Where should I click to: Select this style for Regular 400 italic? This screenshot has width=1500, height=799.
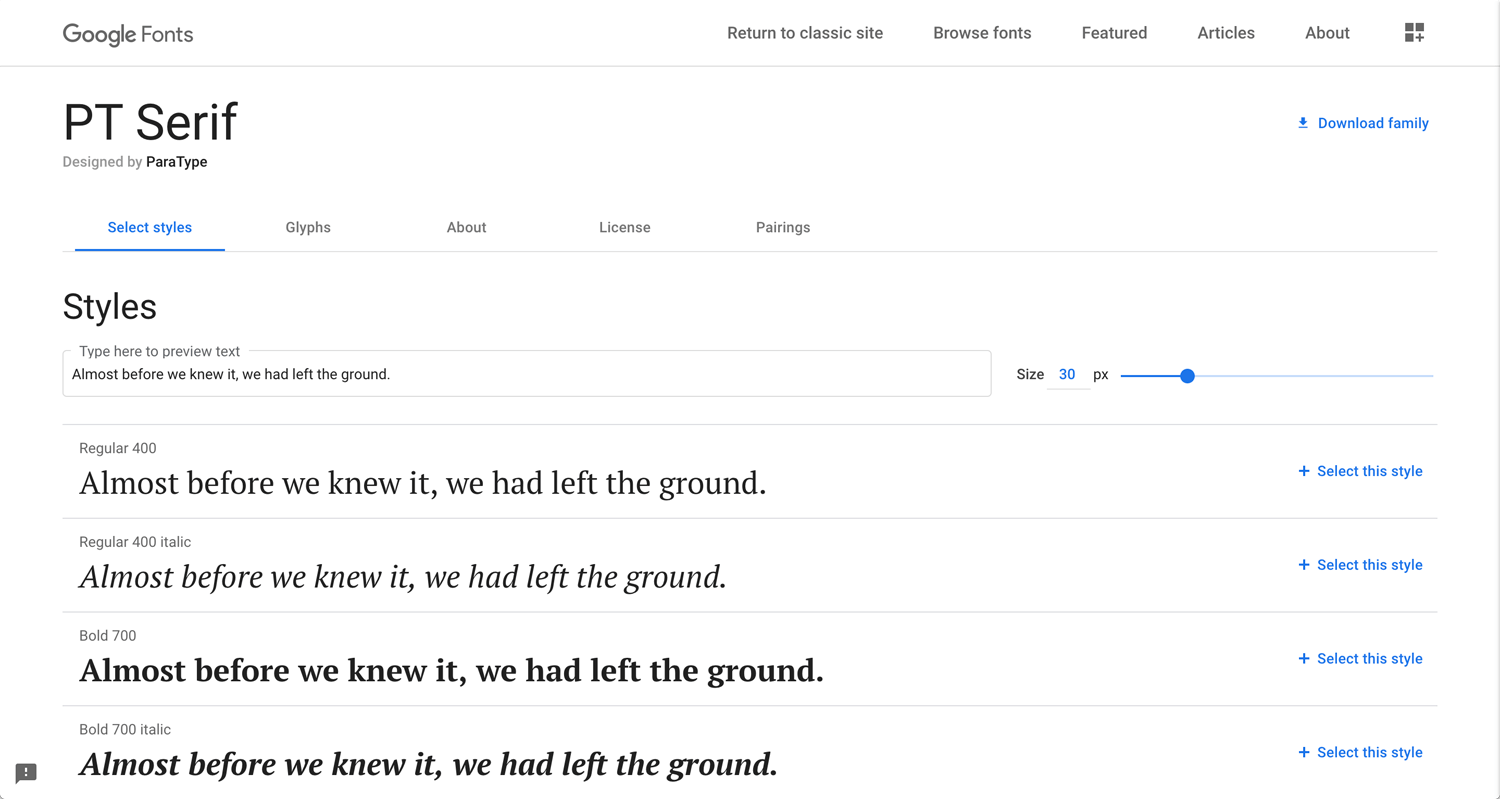coord(1360,565)
